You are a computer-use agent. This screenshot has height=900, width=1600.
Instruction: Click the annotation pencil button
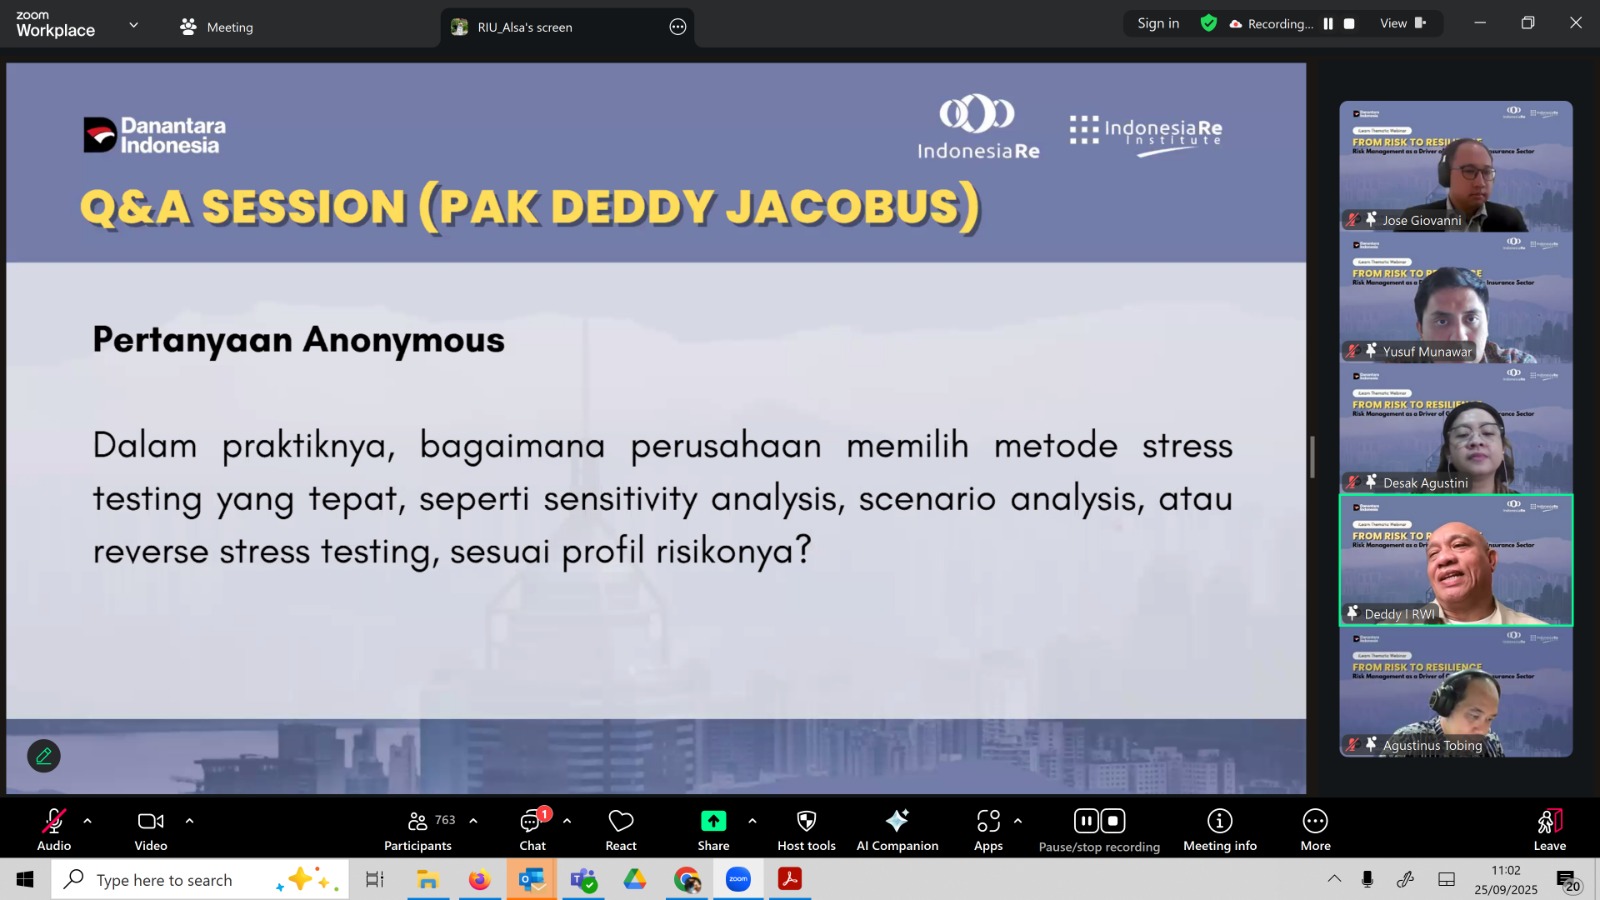tap(43, 756)
